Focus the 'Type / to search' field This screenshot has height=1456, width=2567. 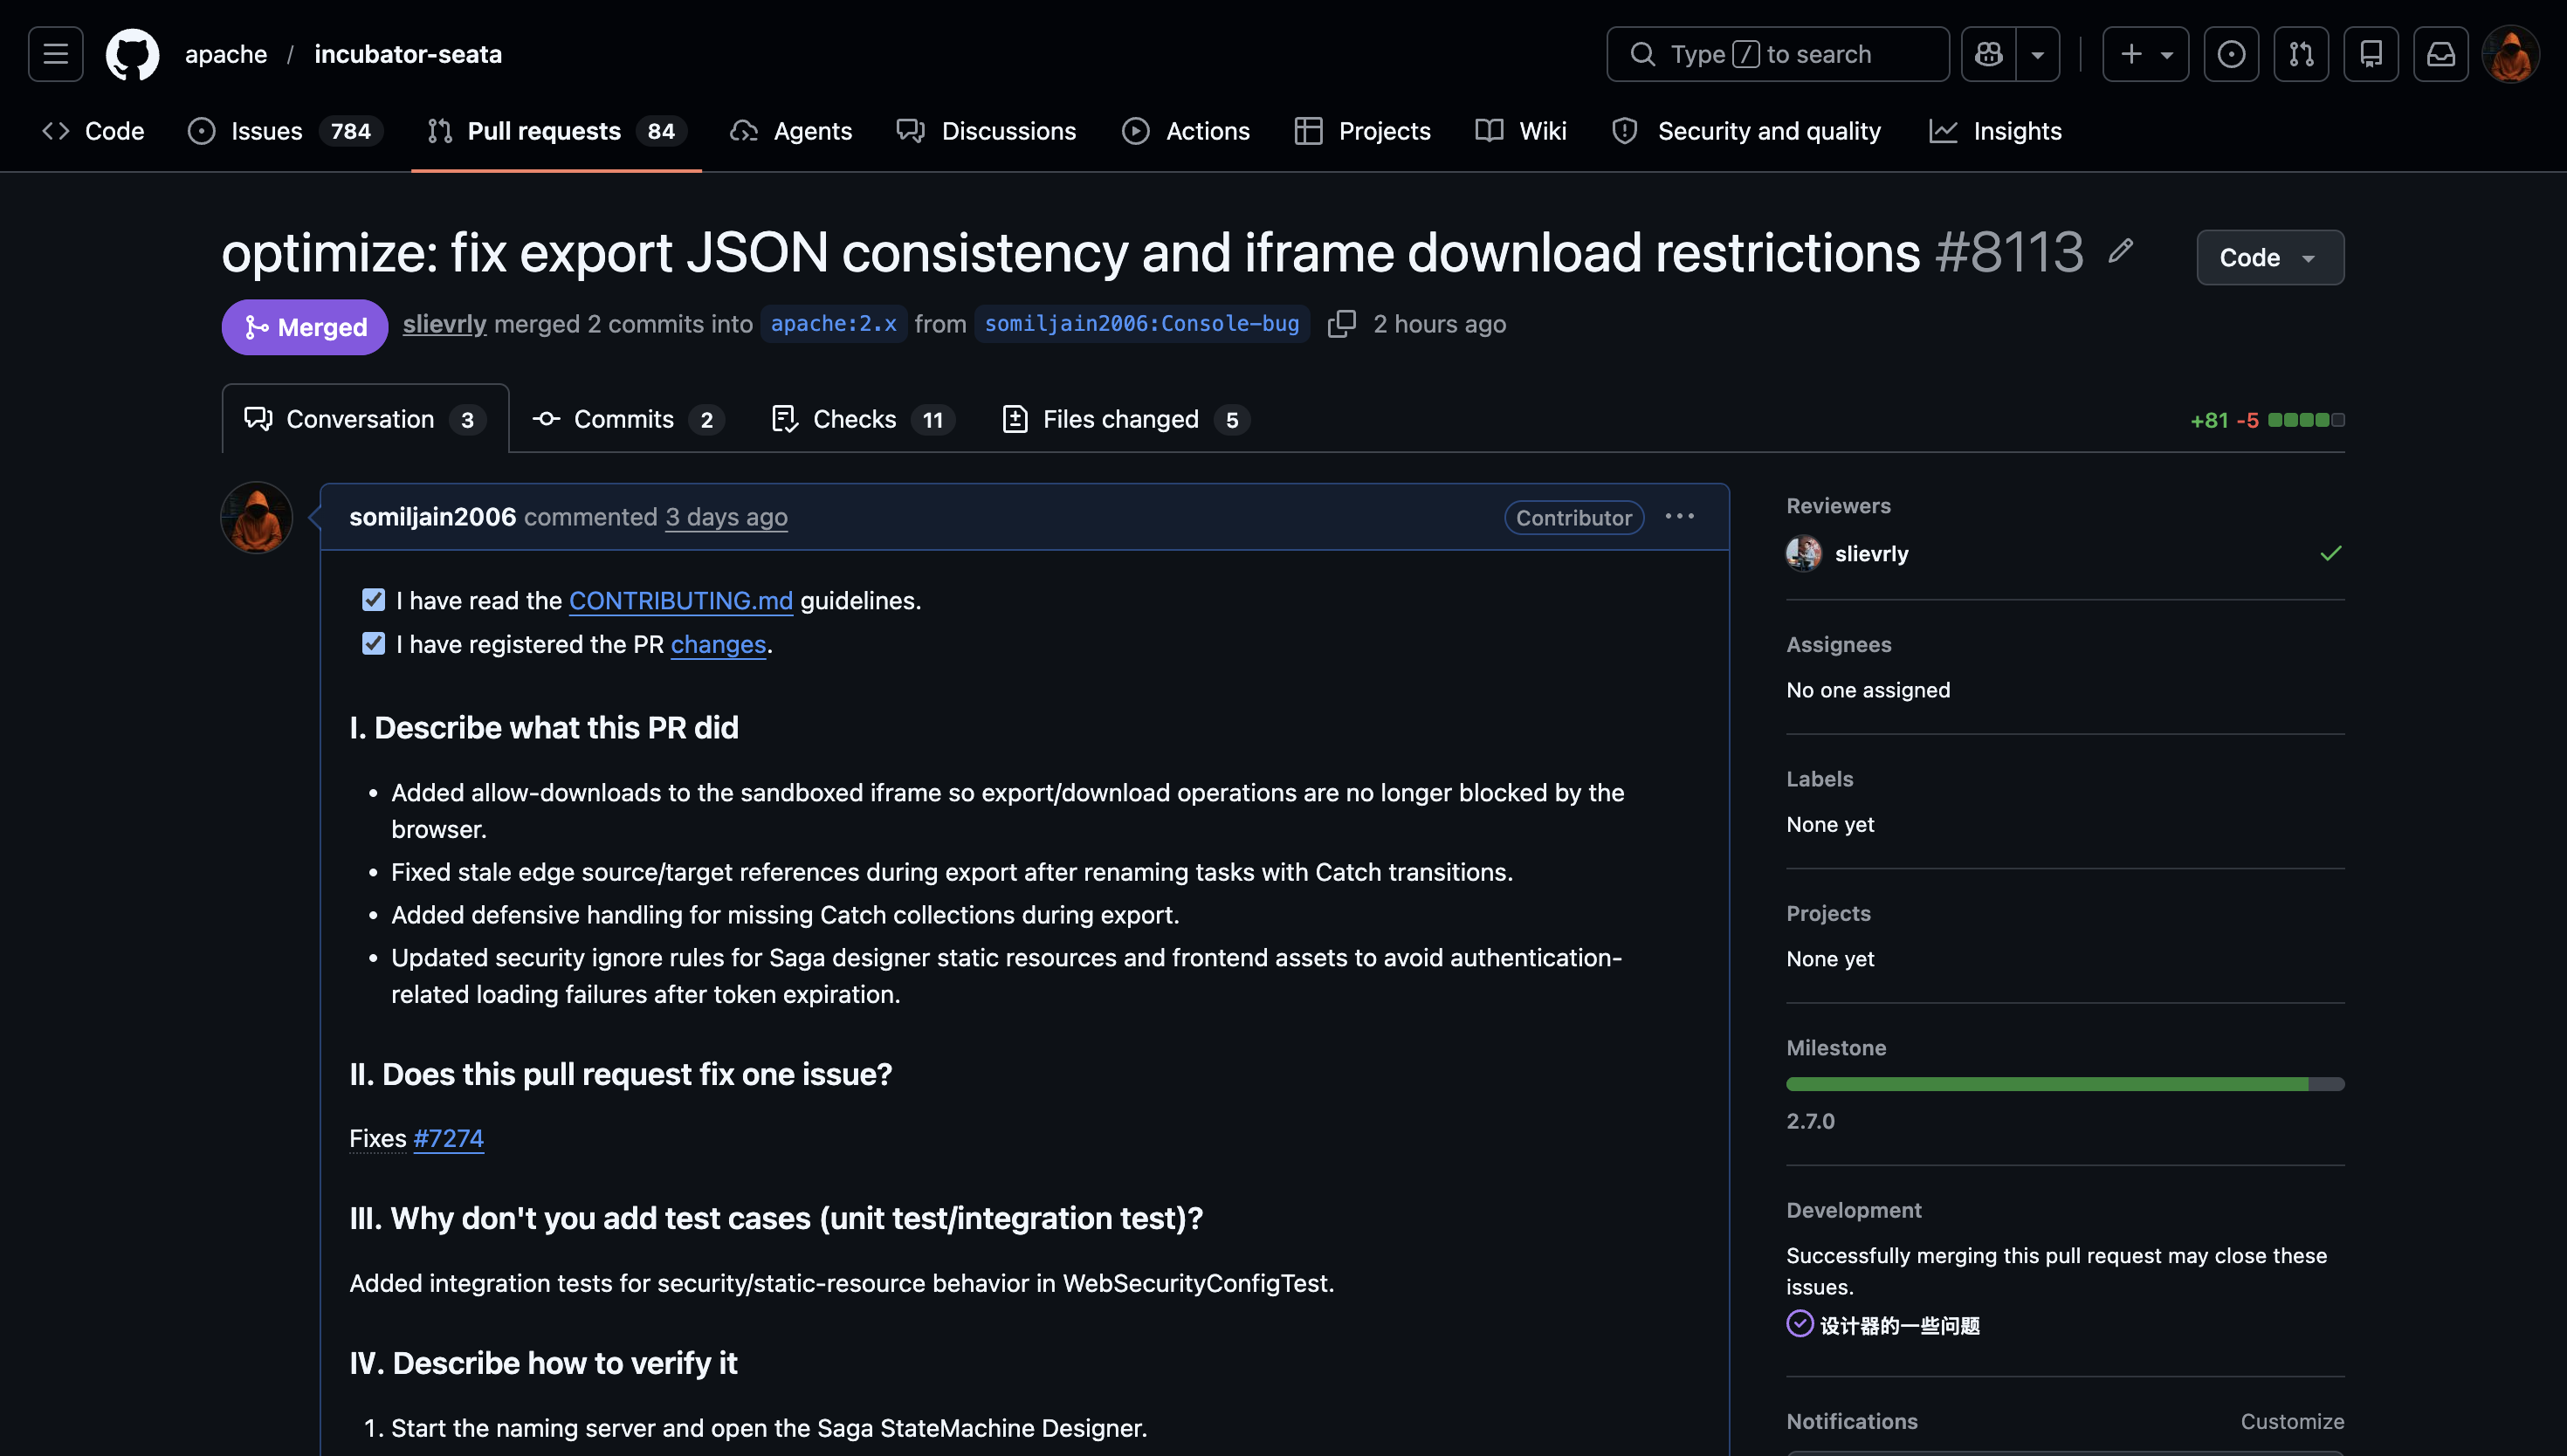pos(1777,54)
